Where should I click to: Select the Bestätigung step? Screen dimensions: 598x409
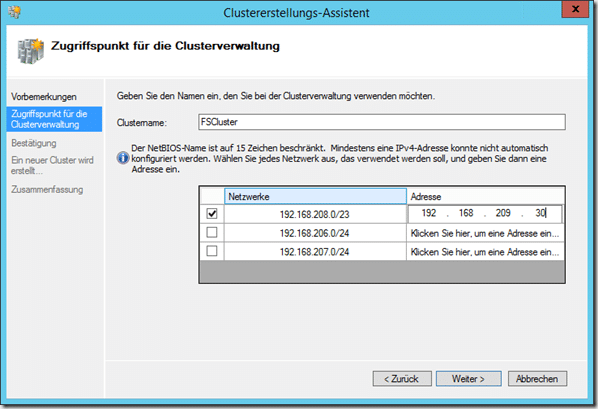[34, 143]
